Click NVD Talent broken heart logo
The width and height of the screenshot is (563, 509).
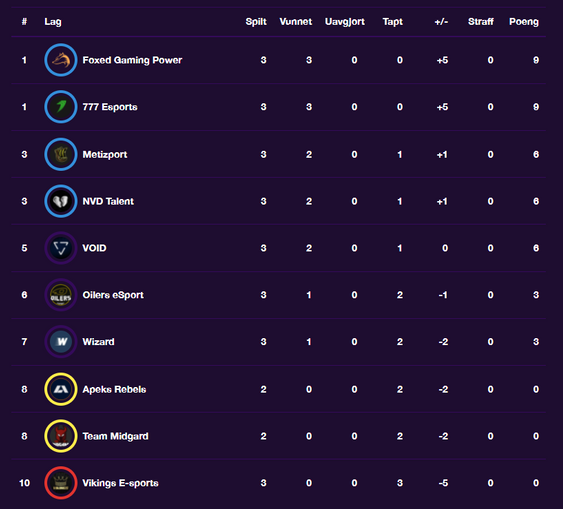[61, 201]
